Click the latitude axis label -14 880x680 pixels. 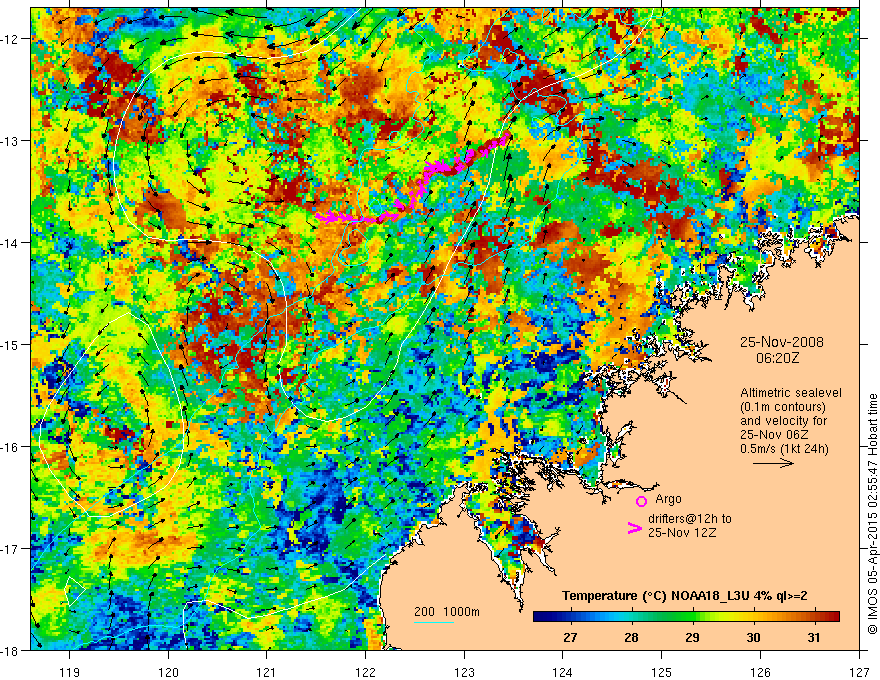(x=11, y=243)
